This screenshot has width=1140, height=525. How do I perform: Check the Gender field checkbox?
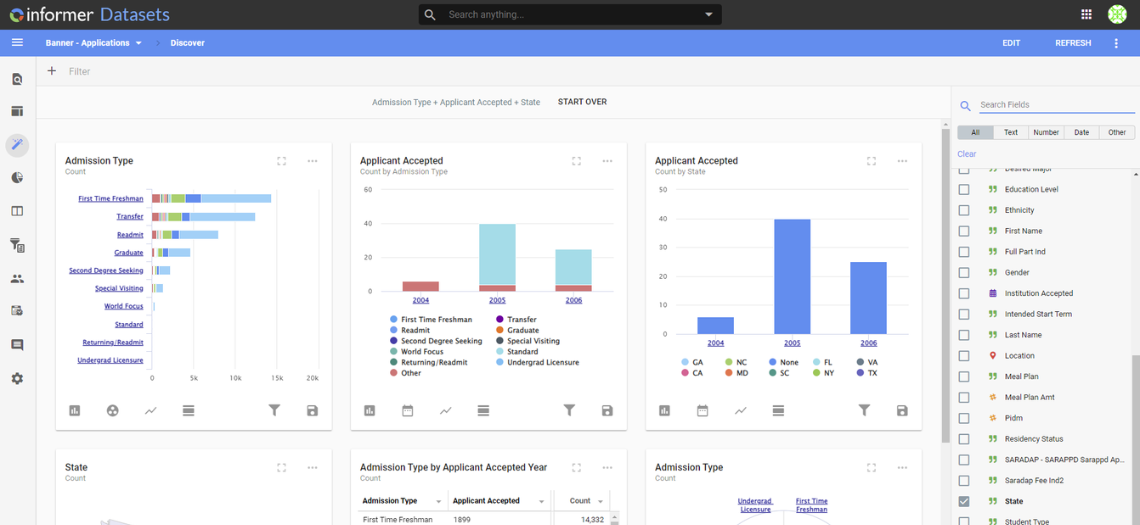click(x=964, y=272)
